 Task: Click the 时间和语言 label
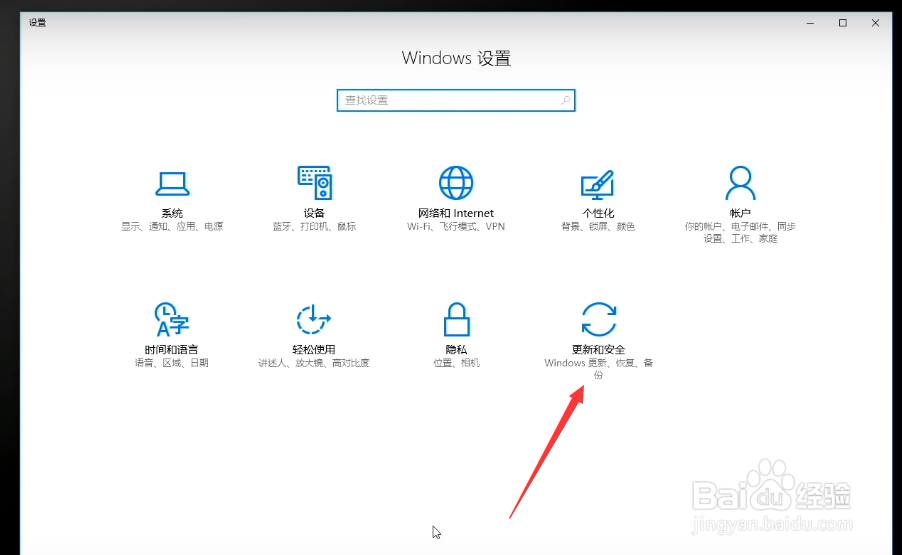pyautogui.click(x=171, y=350)
